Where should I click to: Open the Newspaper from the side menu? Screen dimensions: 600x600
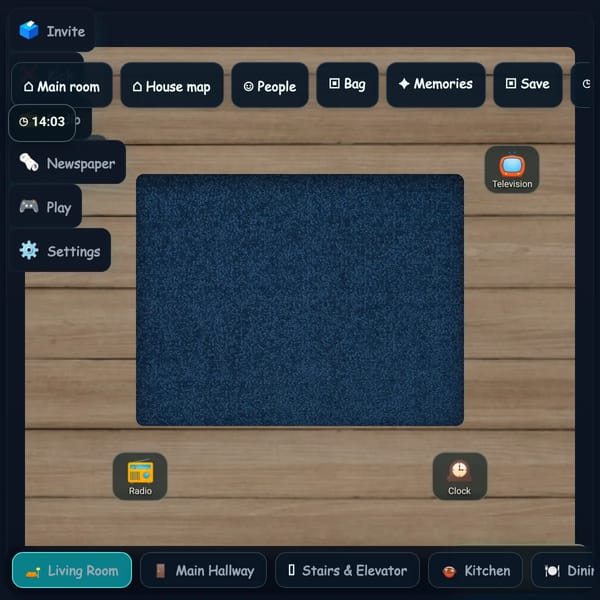click(67, 163)
